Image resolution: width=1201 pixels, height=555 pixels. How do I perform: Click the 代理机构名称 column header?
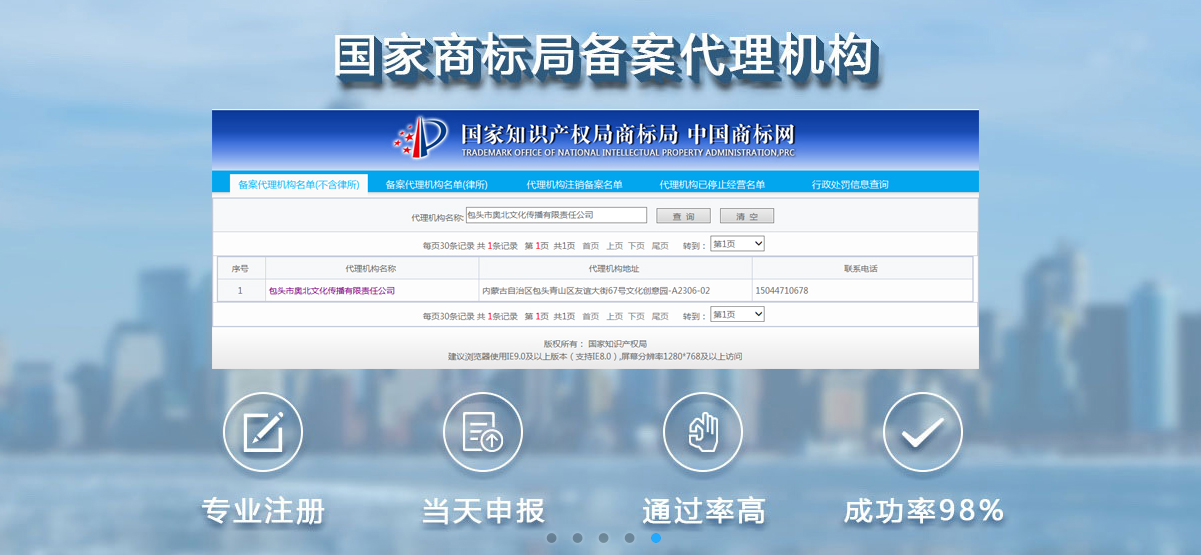[x=371, y=268]
